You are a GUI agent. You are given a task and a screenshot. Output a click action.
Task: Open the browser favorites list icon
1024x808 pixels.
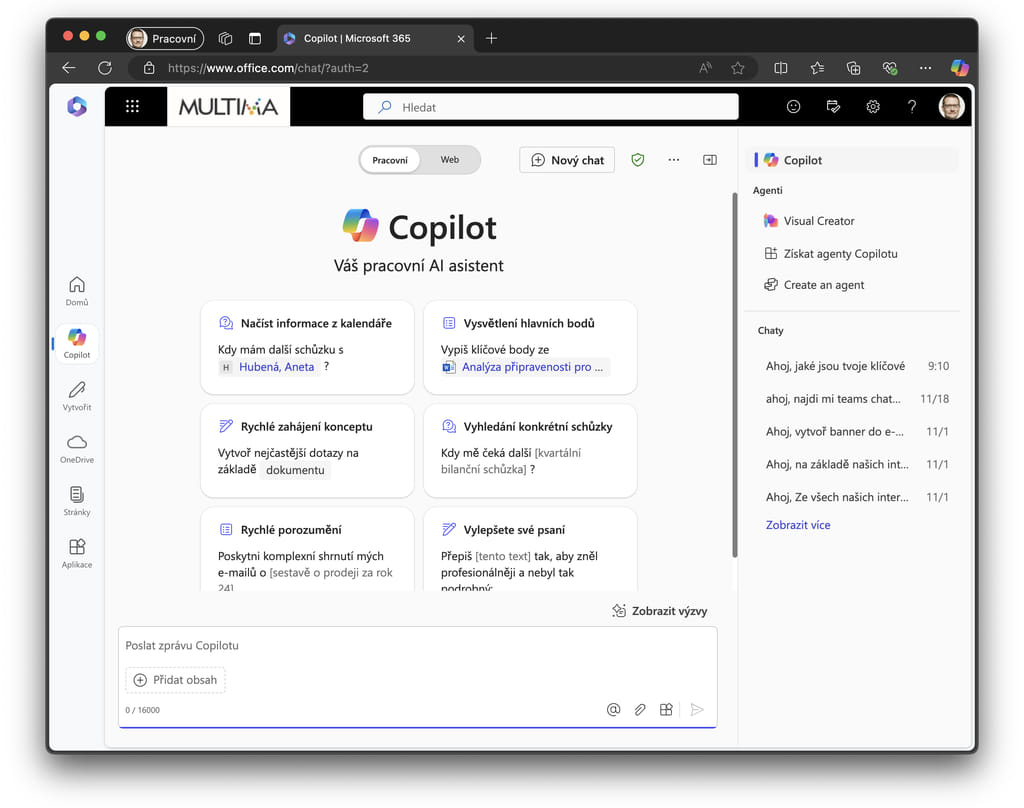click(817, 68)
